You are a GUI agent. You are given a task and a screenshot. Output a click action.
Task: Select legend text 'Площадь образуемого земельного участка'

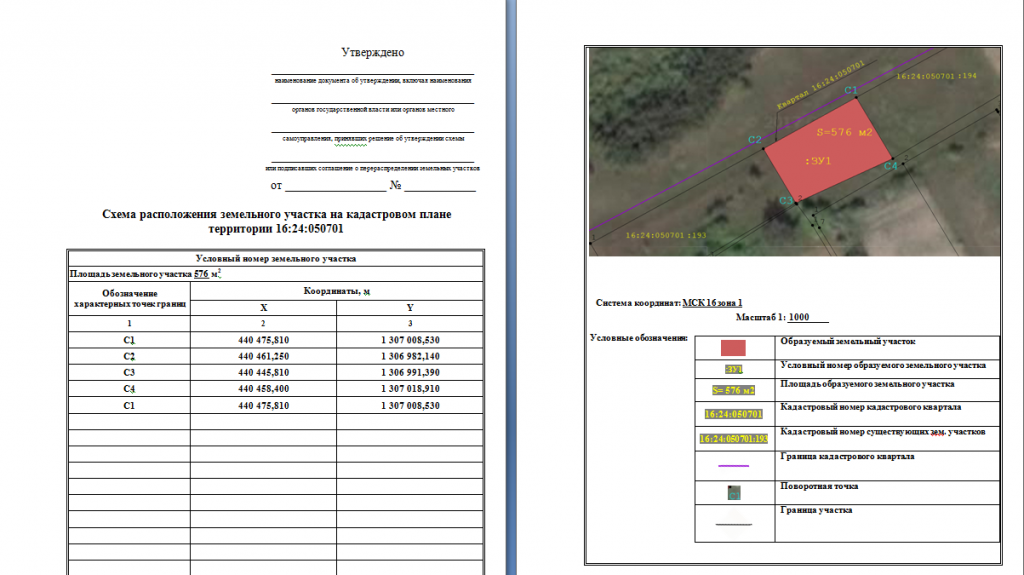867,384
